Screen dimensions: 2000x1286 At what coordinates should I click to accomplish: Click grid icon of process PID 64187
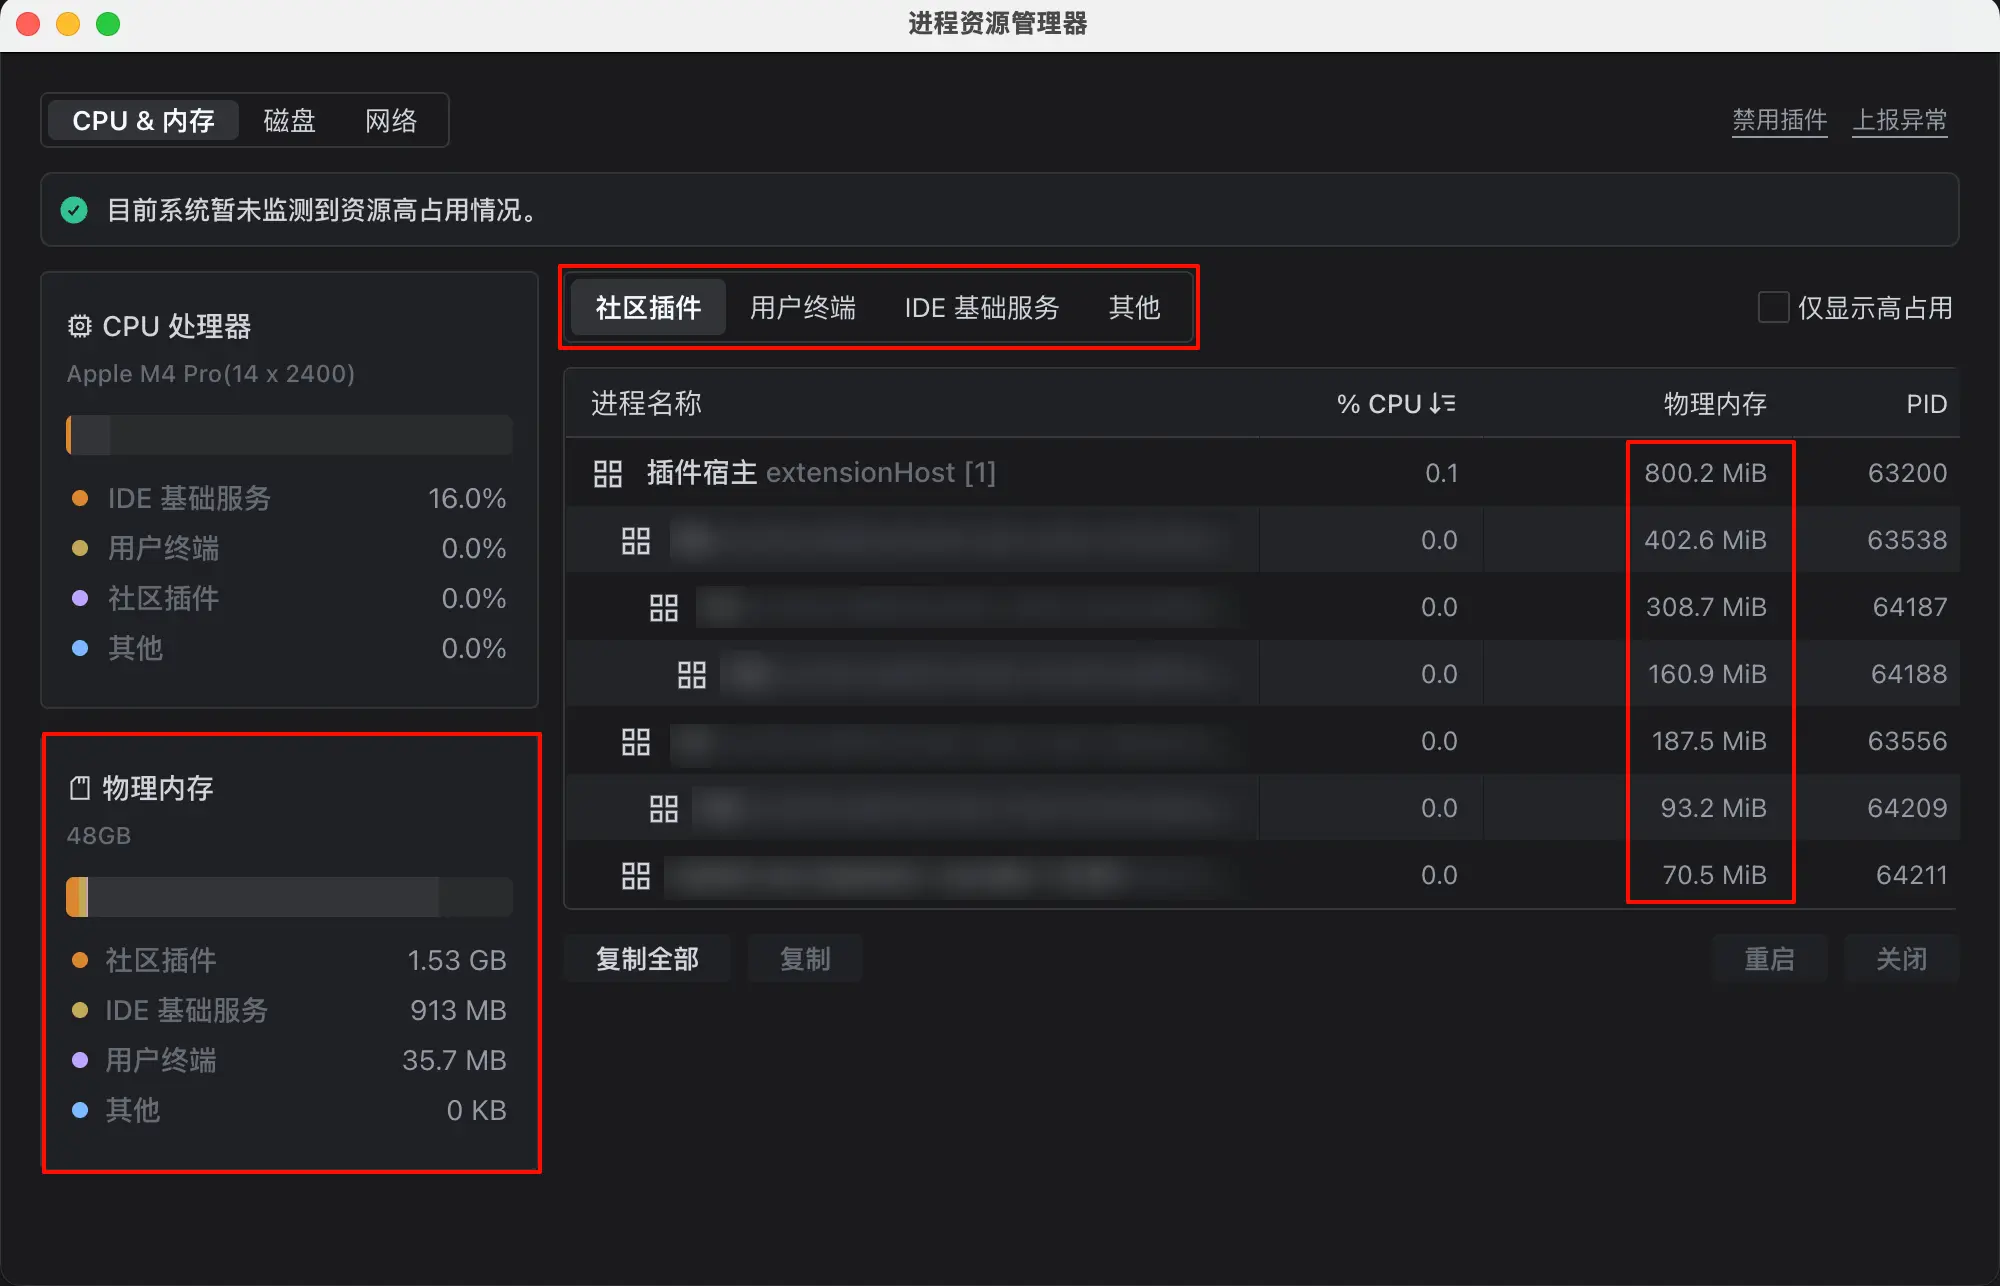(663, 608)
